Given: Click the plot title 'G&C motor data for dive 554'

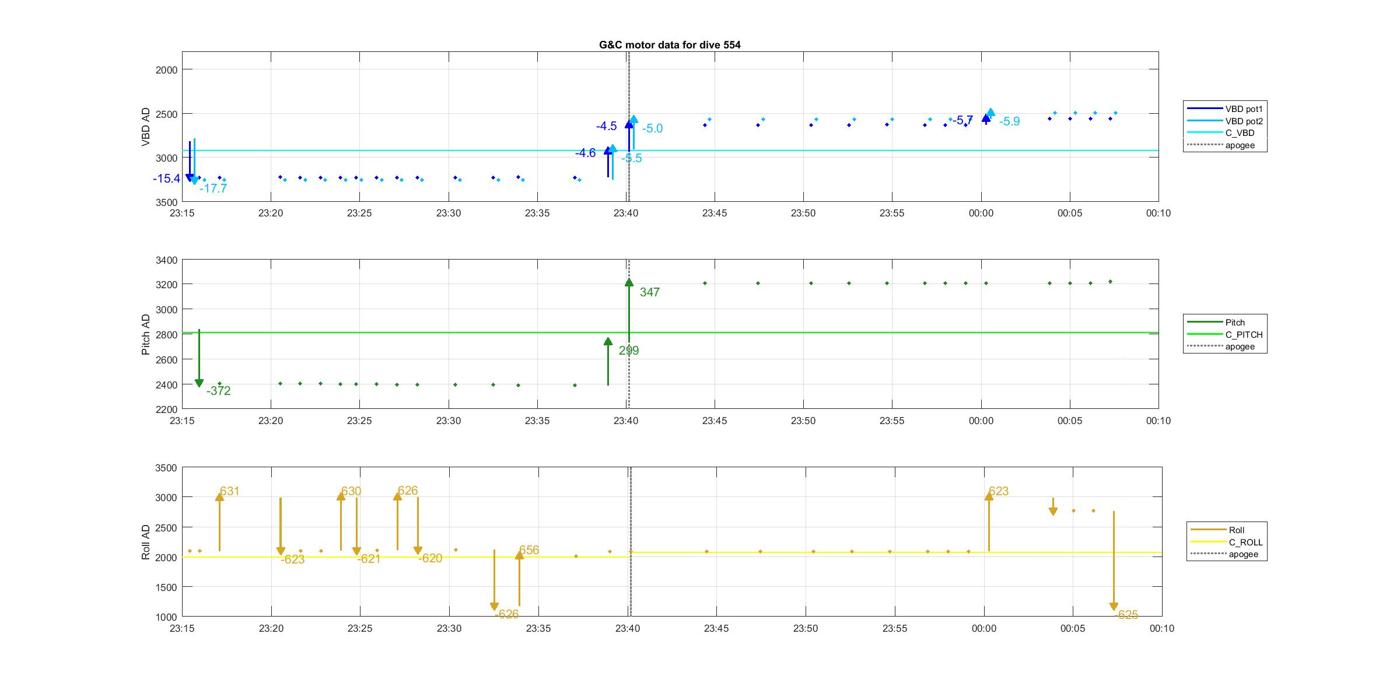Looking at the screenshot, I should click(x=670, y=45).
